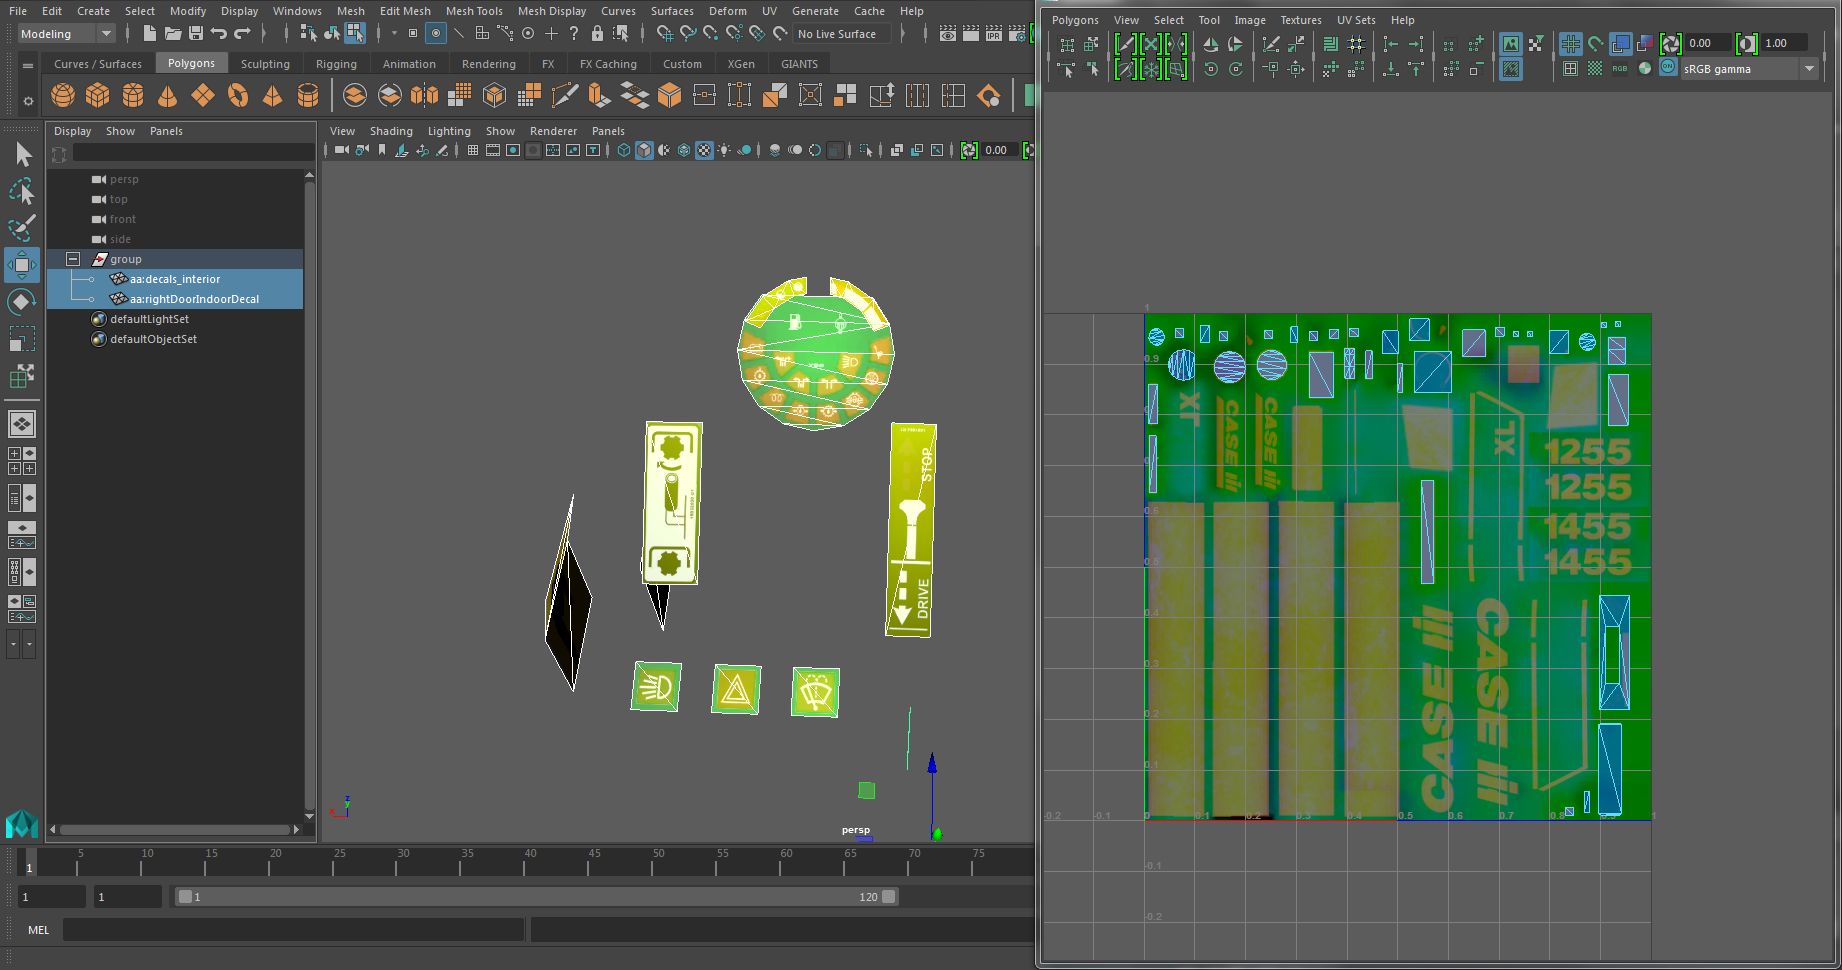Click the MEL command input field

293,930
